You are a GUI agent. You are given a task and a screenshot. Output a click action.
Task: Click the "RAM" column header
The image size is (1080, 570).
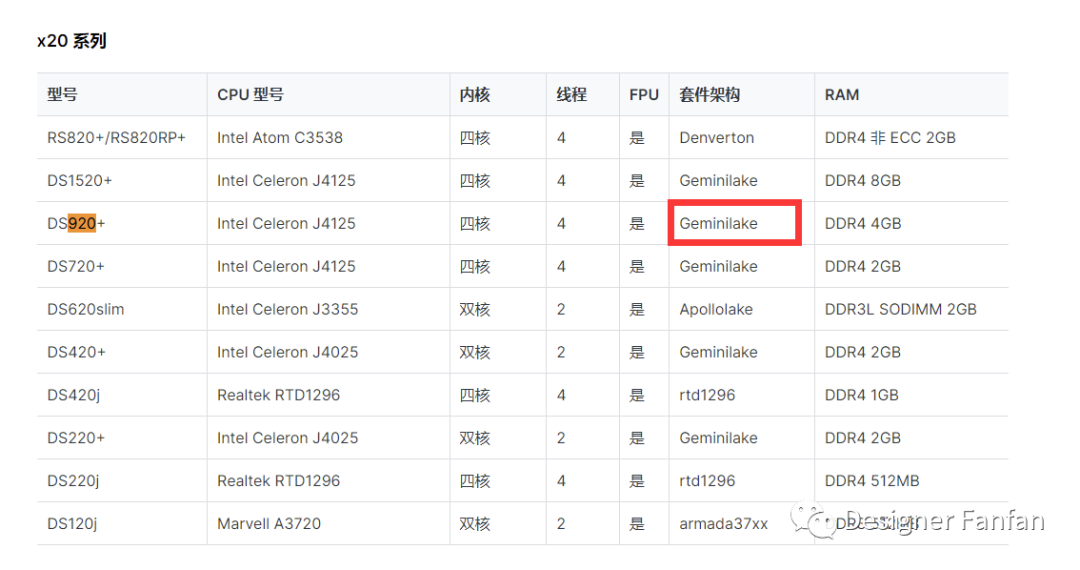point(842,95)
